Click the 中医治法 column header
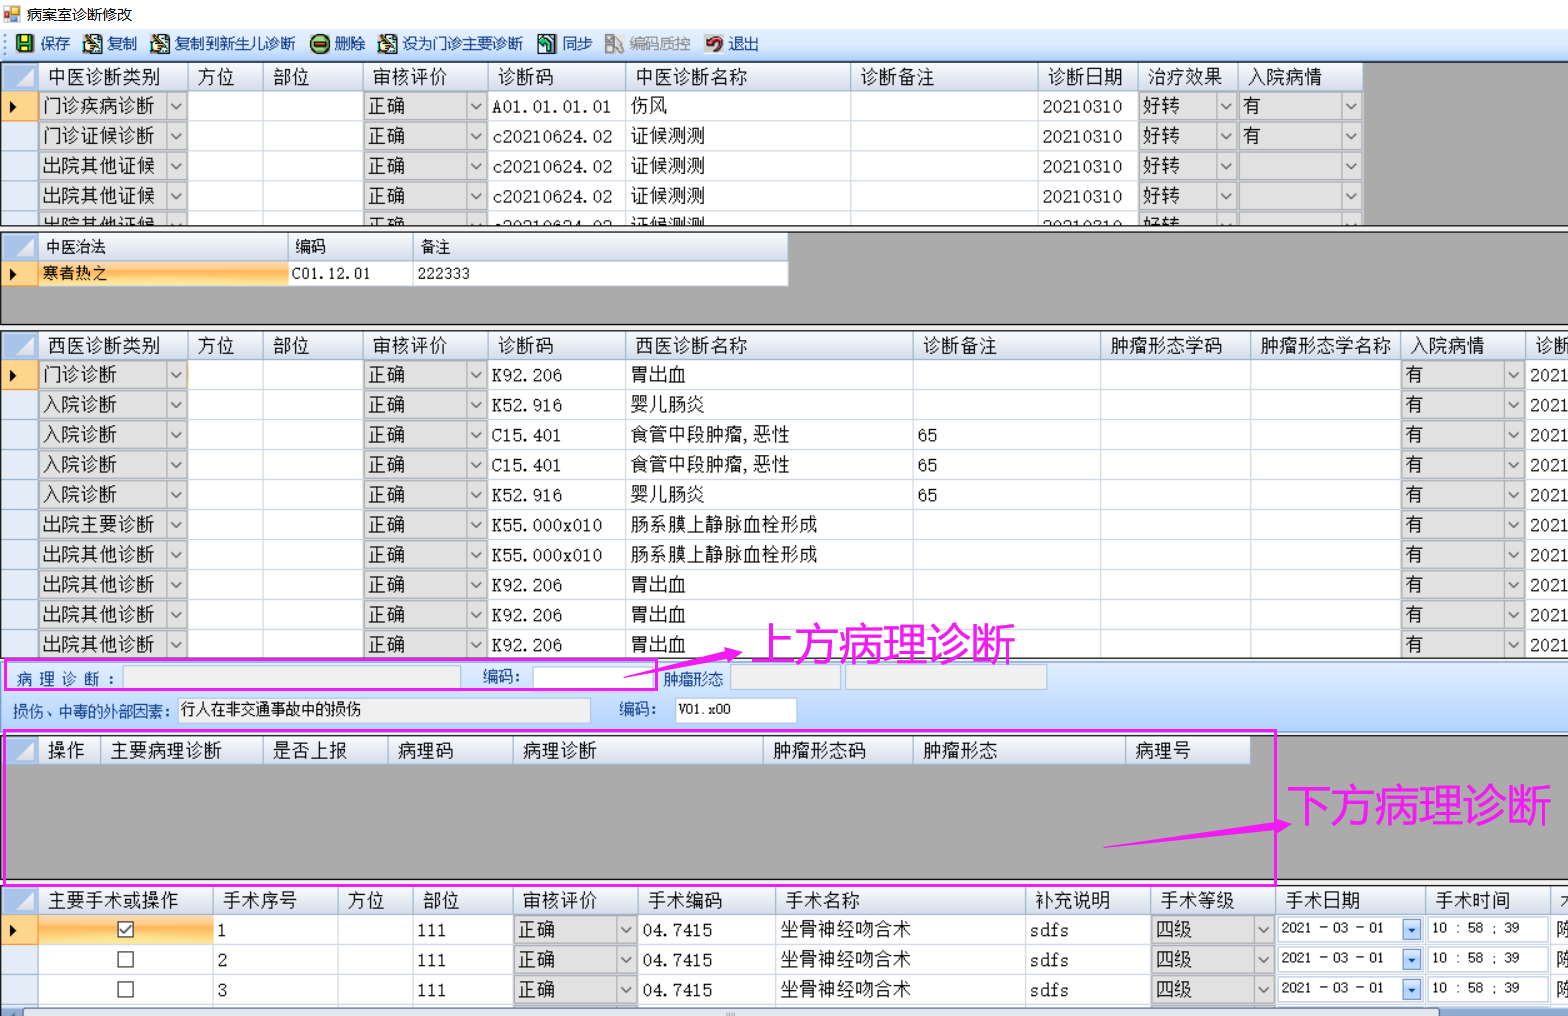 [163, 247]
